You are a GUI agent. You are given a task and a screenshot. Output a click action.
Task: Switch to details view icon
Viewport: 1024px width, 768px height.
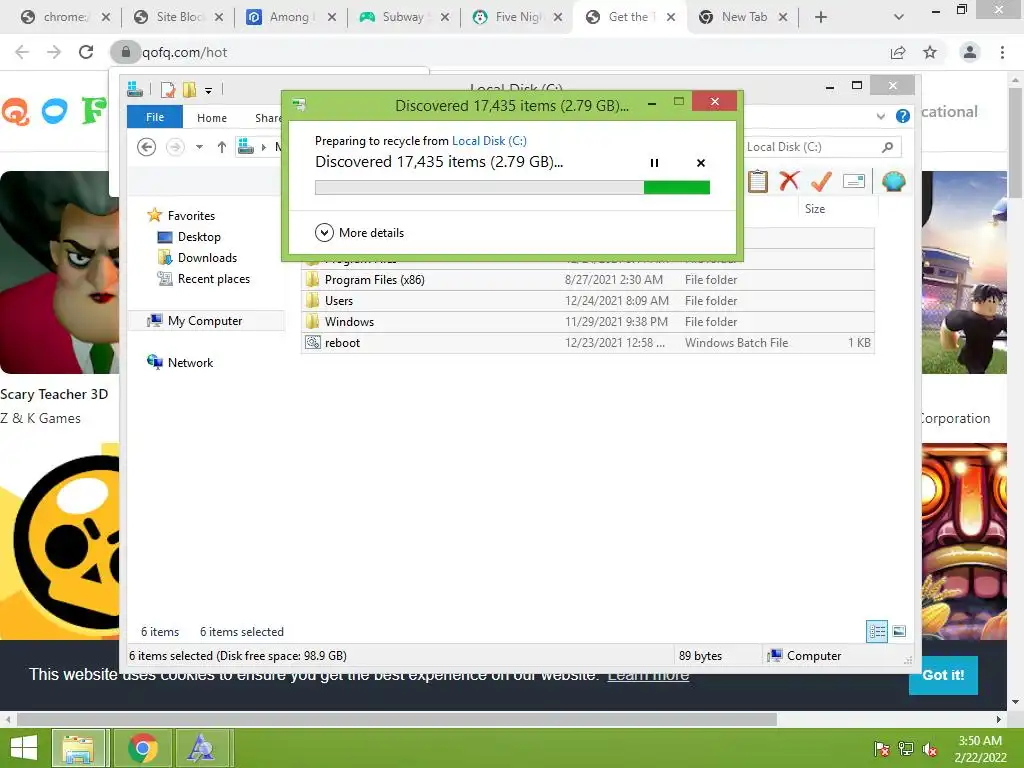(x=876, y=631)
